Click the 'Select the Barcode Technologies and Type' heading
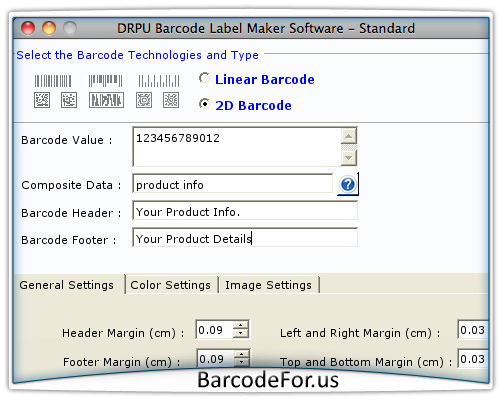The image size is (500, 400). 137,55
